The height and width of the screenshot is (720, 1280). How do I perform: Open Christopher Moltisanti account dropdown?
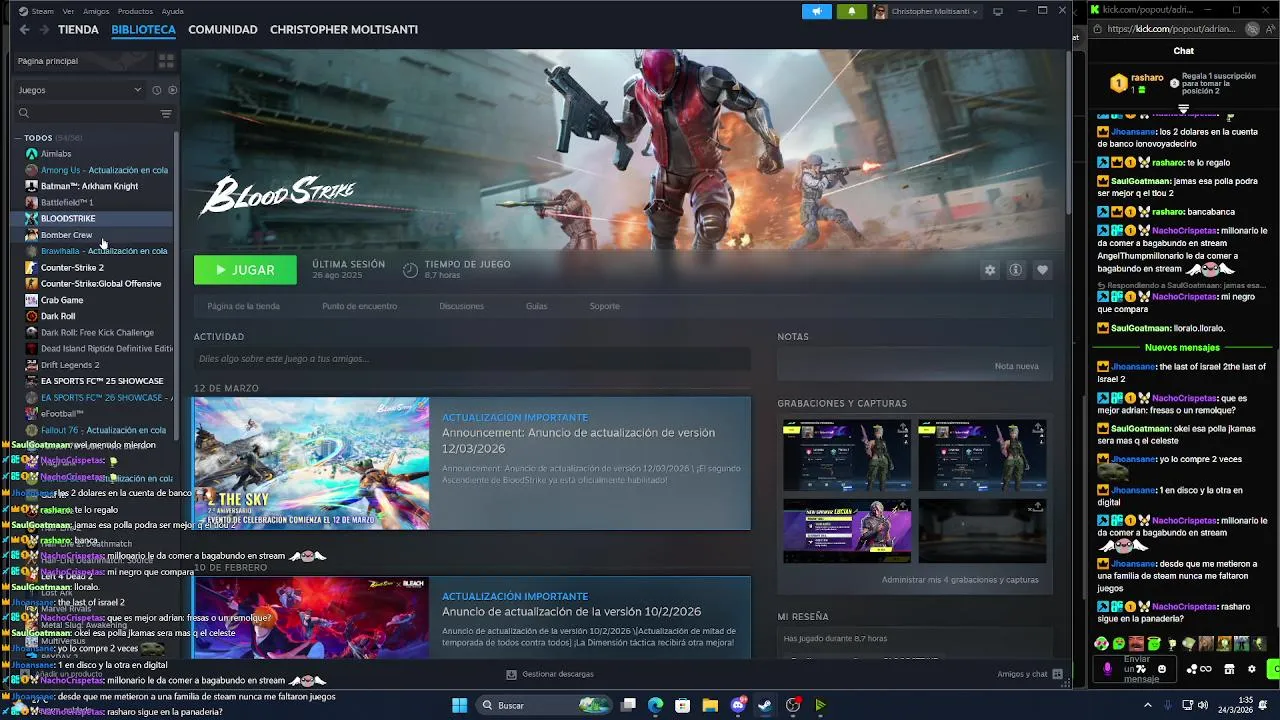pyautogui.click(x=926, y=11)
